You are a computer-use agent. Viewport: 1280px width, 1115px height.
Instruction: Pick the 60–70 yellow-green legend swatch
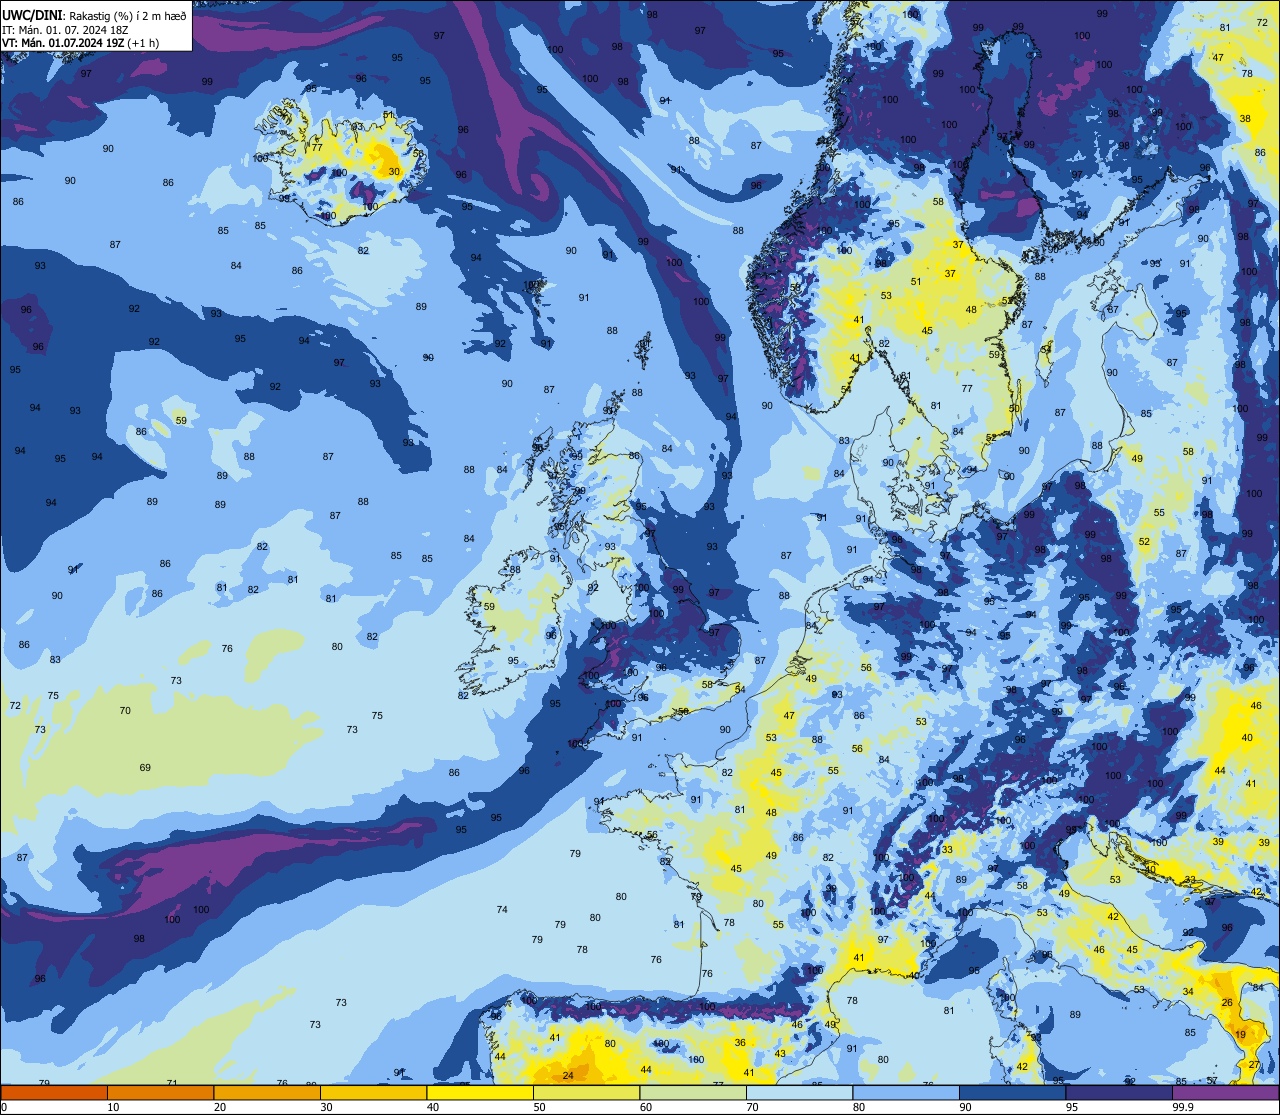693,1093
